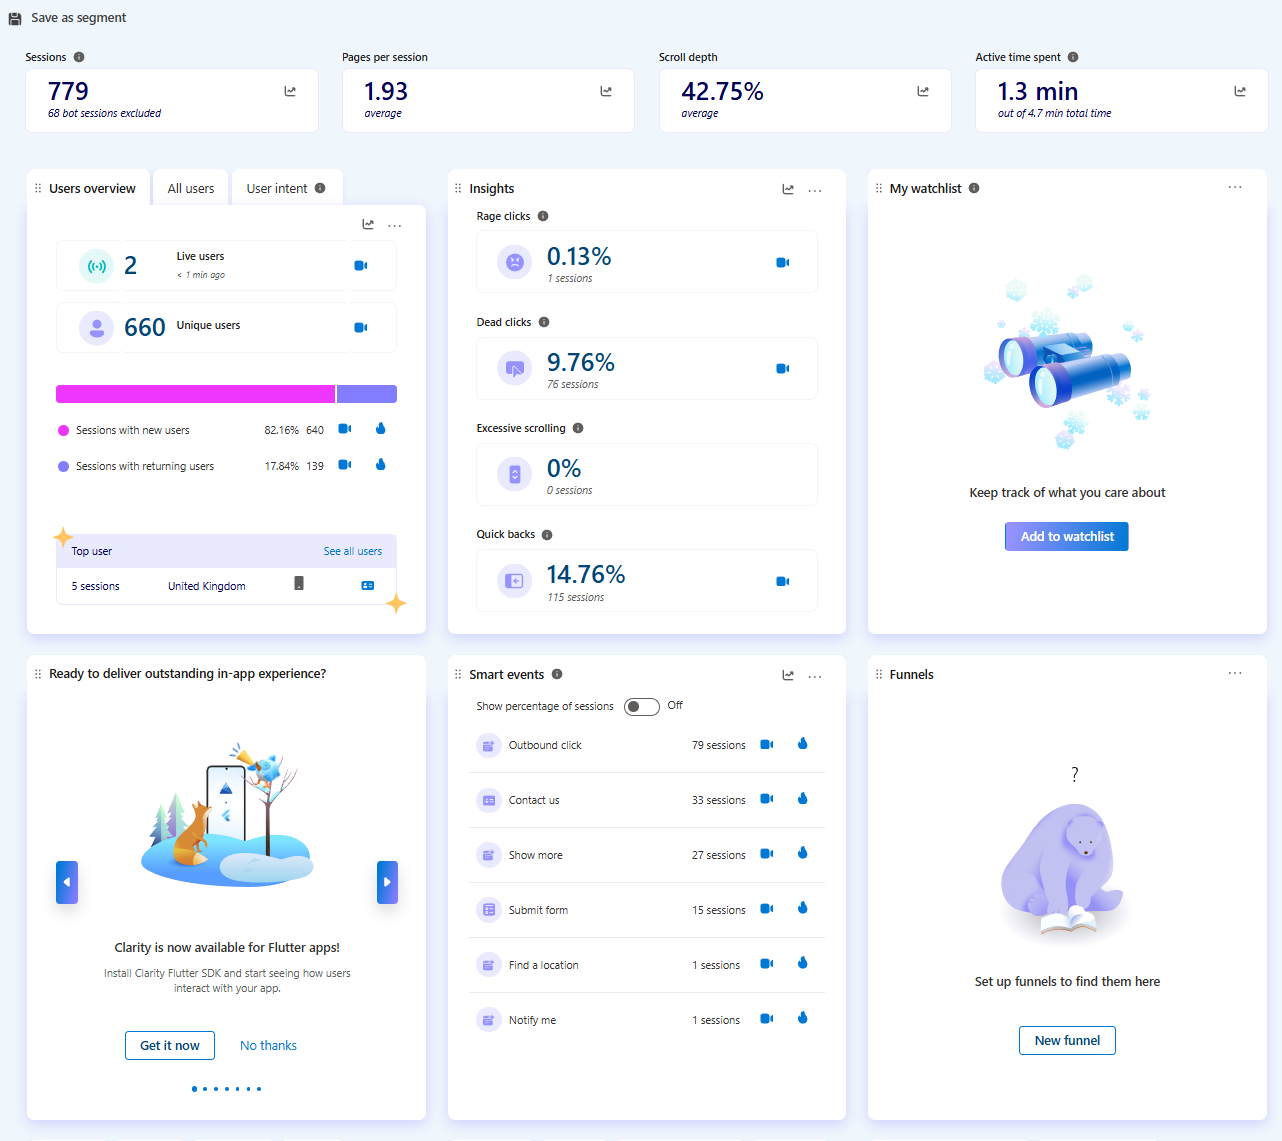Screen dimensions: 1282x1141
Task: Open the trend chart for Sessions metric
Action: (x=289, y=90)
